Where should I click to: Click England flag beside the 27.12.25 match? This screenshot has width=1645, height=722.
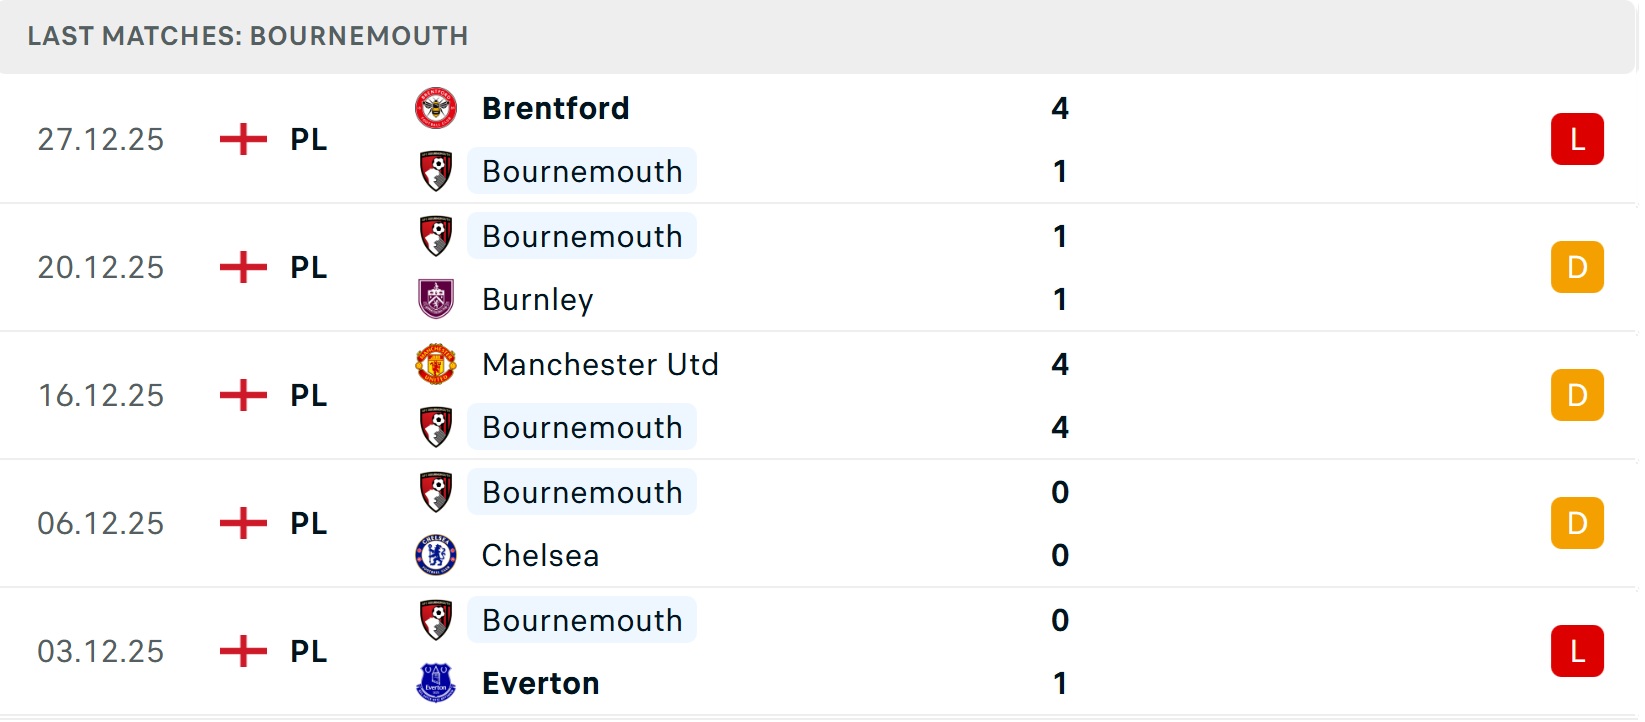coord(243,139)
